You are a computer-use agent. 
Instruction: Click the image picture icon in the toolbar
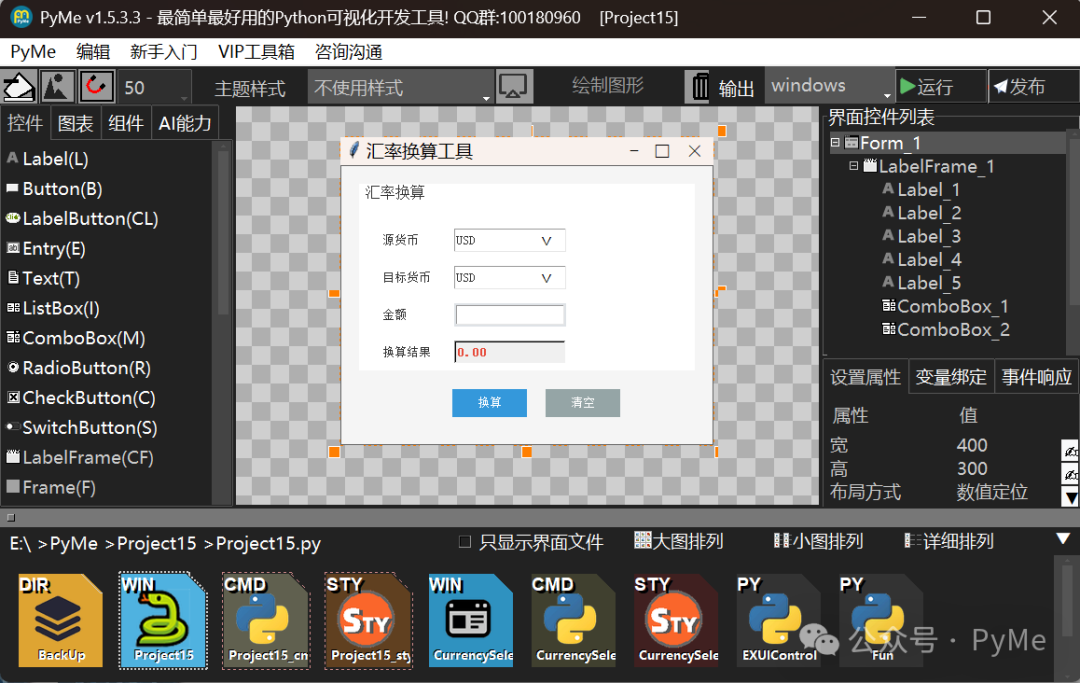58,87
